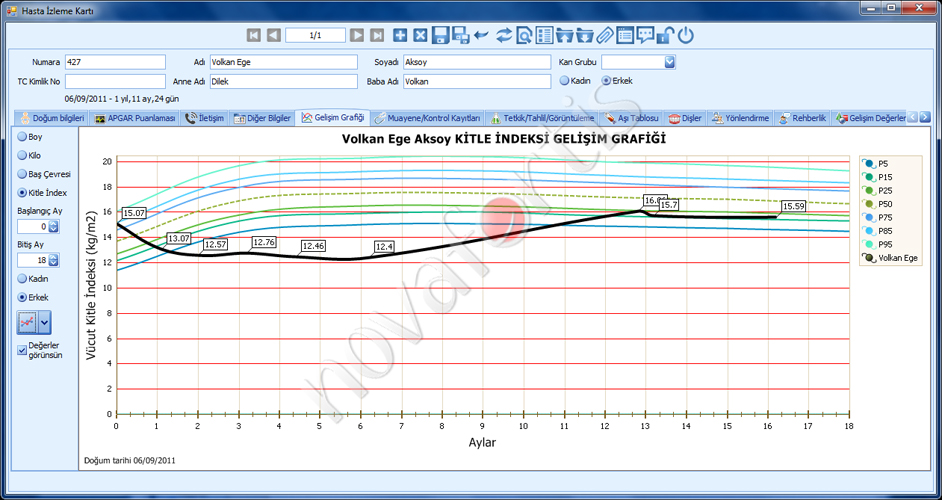Viewport: 942px width, 500px height.
Task: Click record position field showing 1/1
Action: pyautogui.click(x=315, y=35)
